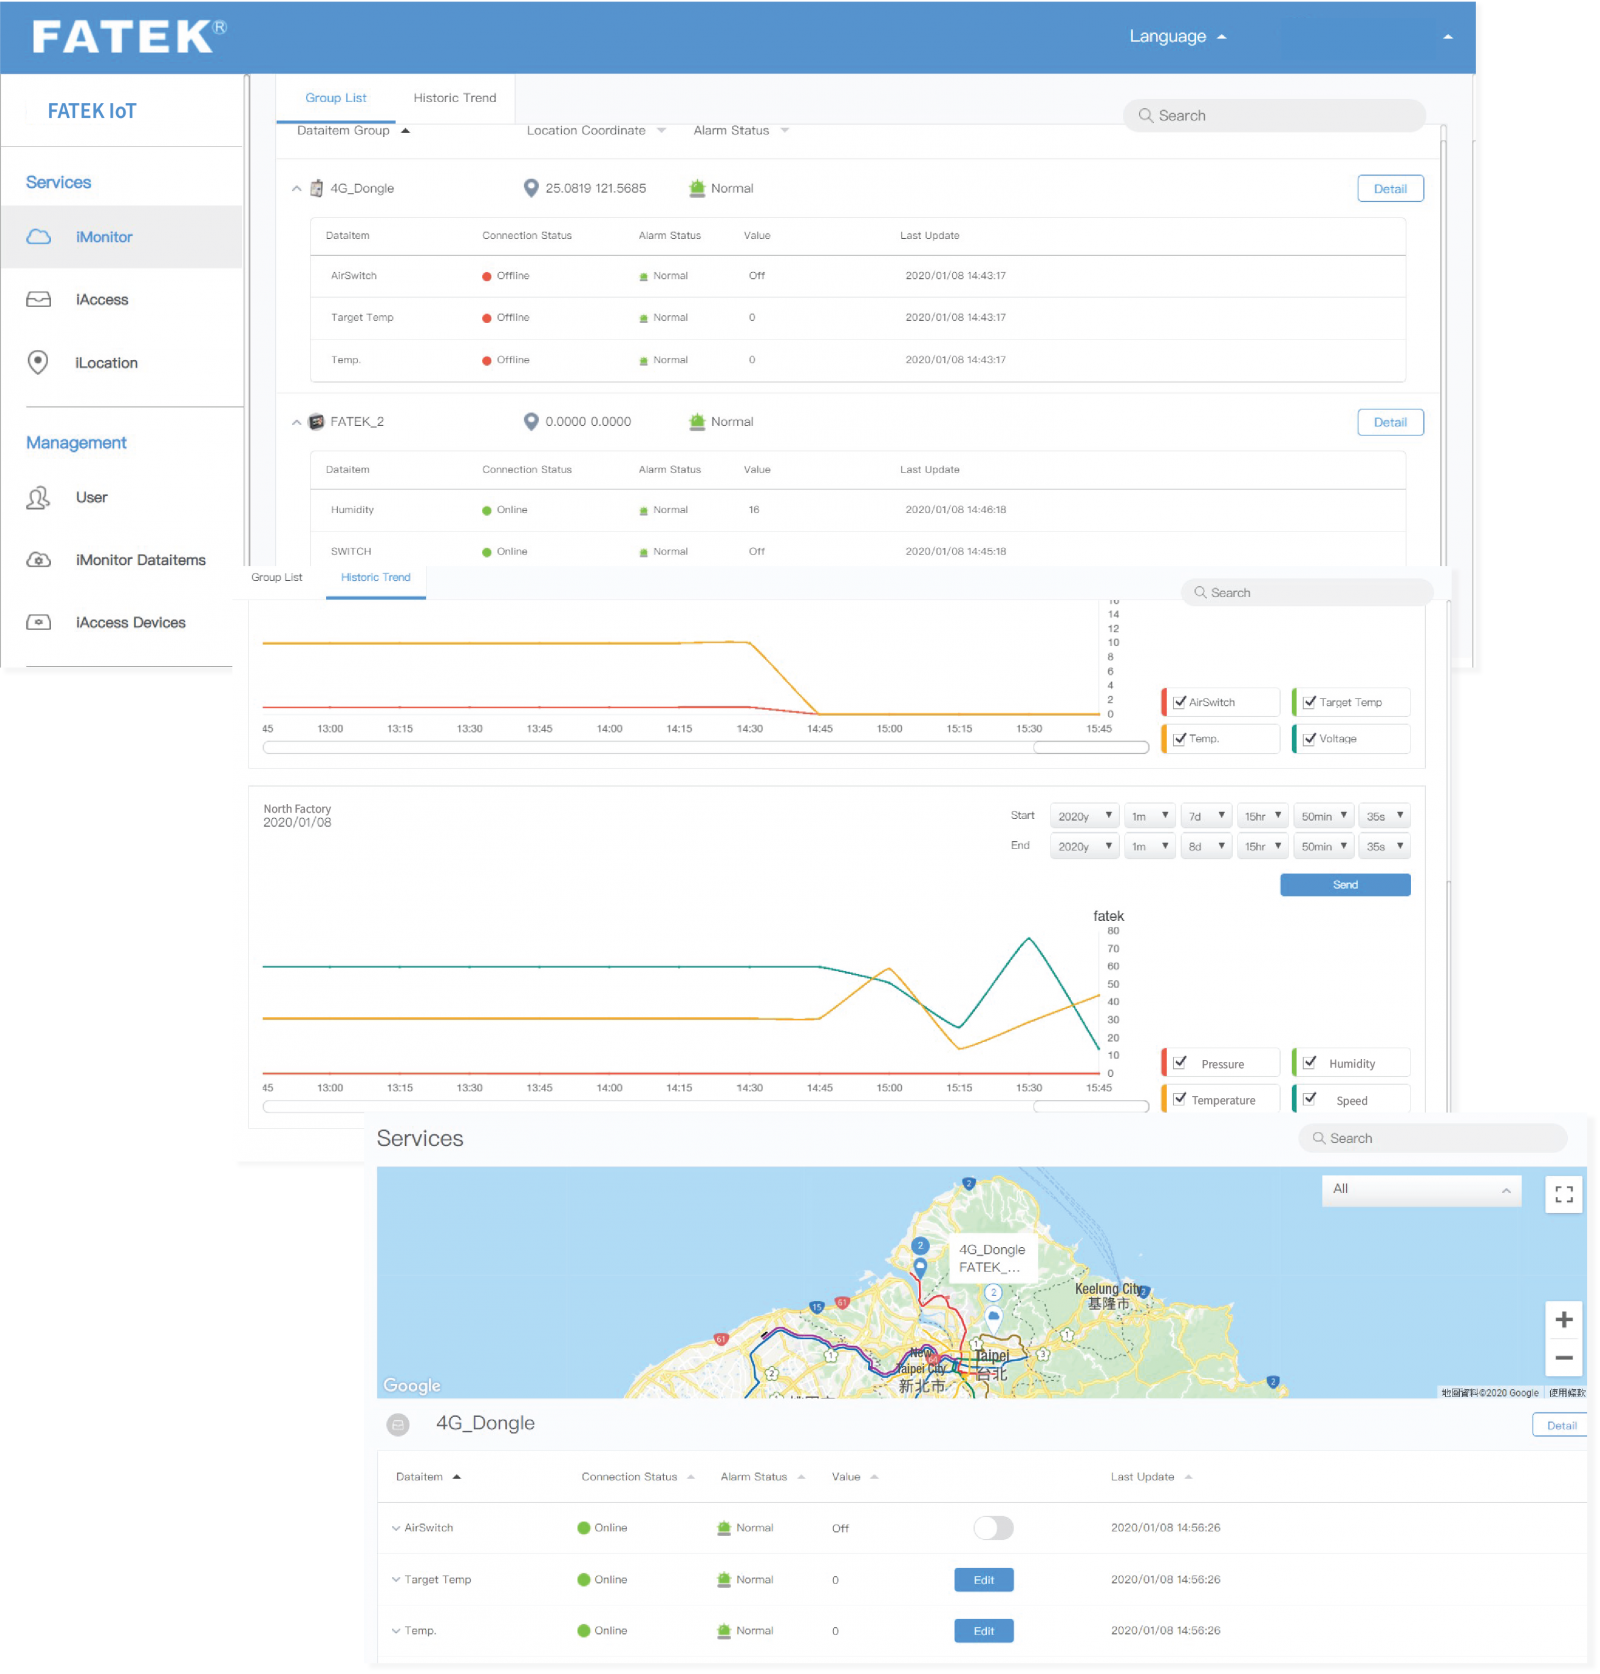Click the map marker cluster labeled 2
This screenshot has width=1600, height=1674.
920,1246
